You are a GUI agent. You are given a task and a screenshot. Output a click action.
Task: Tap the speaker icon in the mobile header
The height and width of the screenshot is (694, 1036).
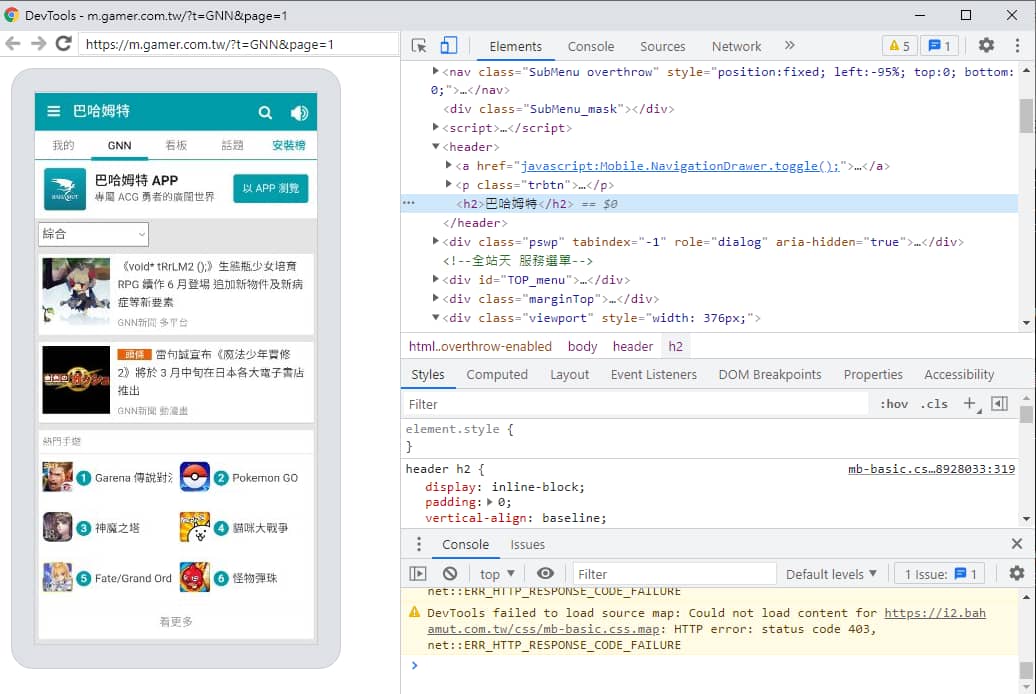click(x=299, y=112)
